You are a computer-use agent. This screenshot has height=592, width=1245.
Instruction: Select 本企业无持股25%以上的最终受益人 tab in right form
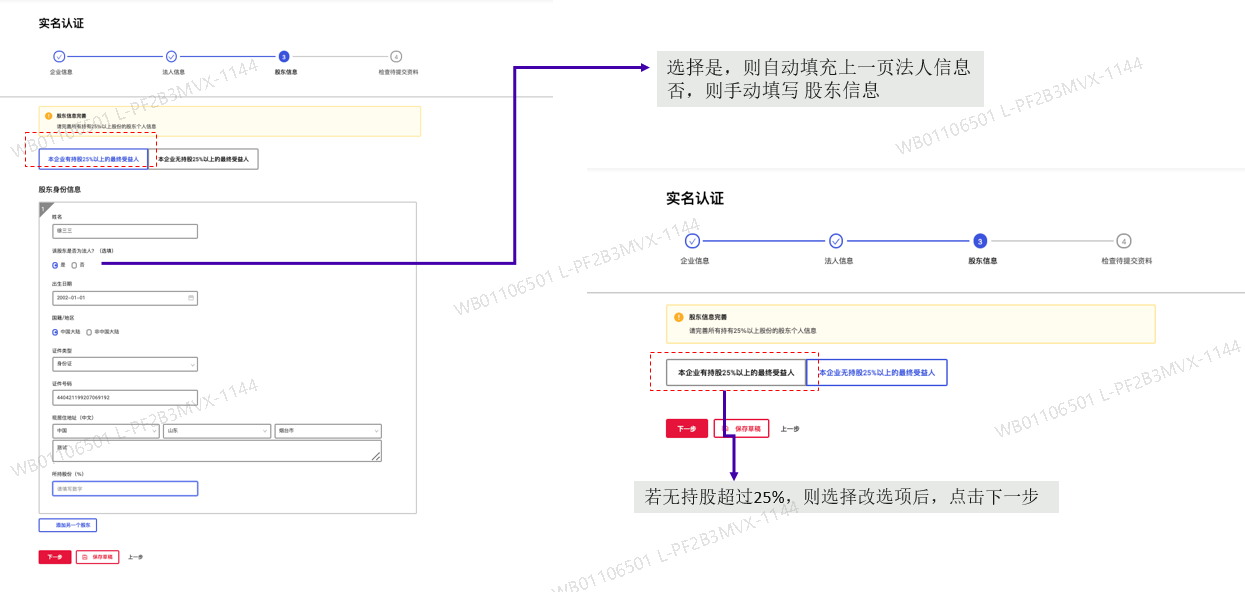[877, 372]
